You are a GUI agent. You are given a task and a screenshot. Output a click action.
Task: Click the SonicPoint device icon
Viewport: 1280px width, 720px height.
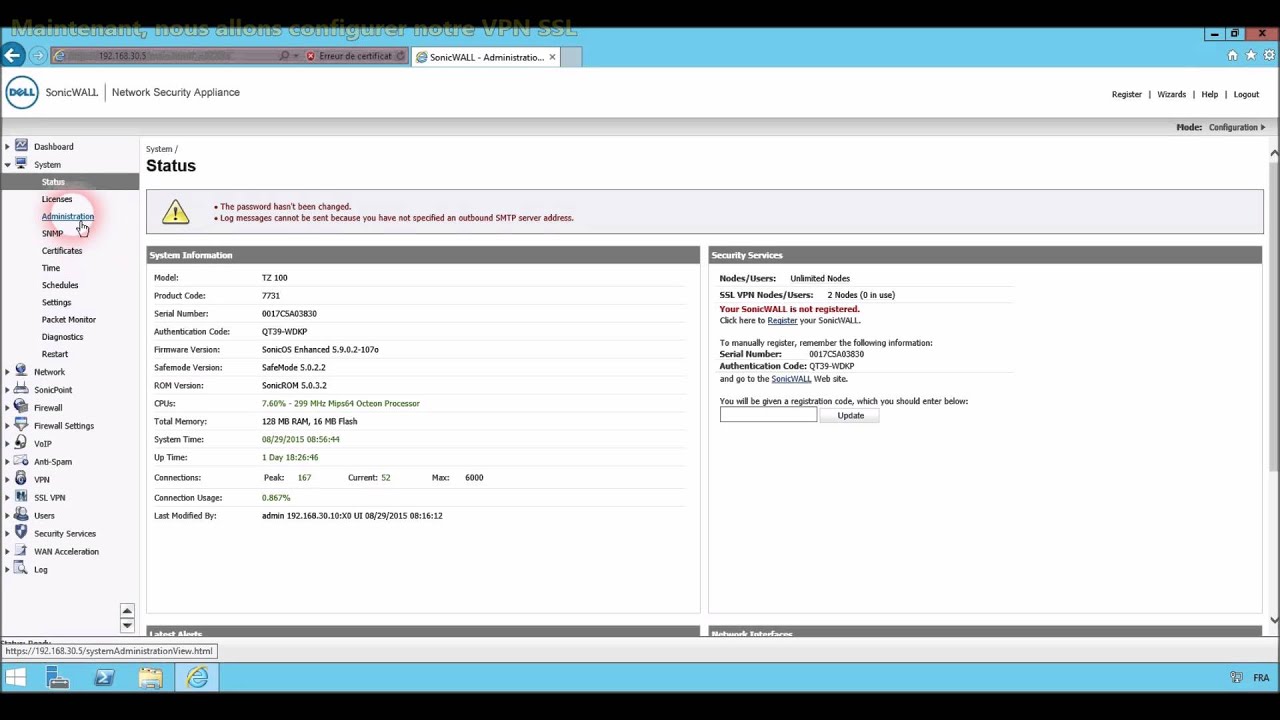[x=21, y=389]
